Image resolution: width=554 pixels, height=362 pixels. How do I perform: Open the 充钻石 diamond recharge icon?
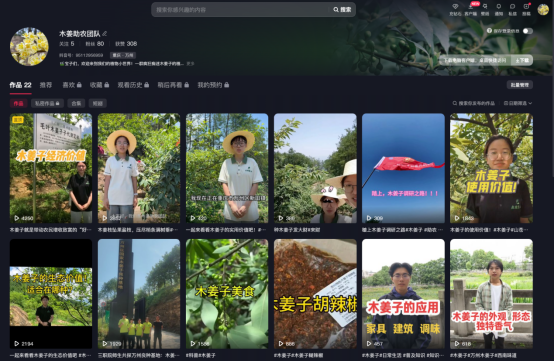click(455, 9)
